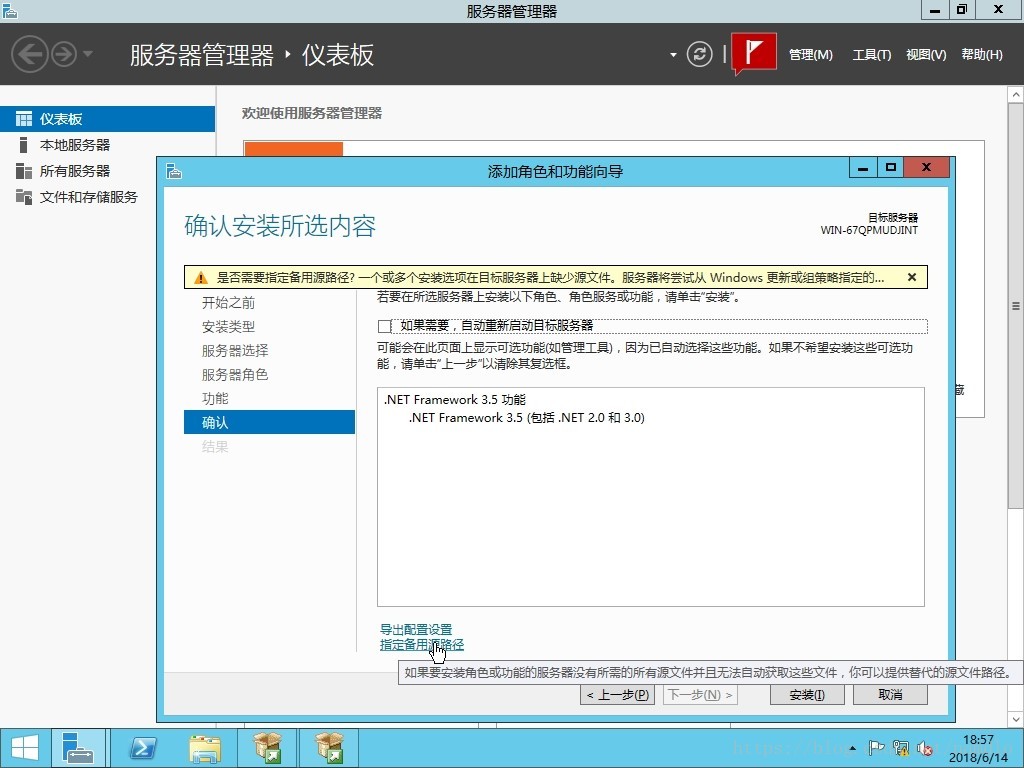Click the 本地服务器 icon
This screenshot has height=768, width=1024.
pyautogui.click(x=24, y=145)
